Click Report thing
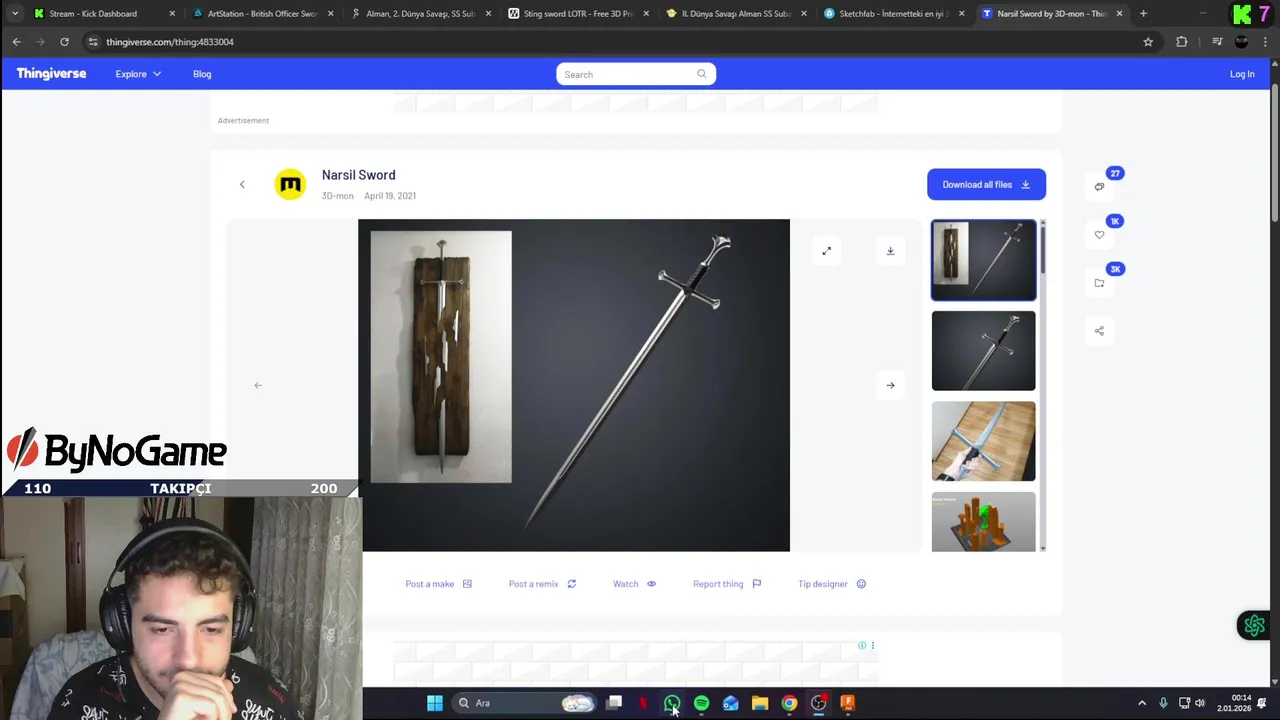 tap(727, 584)
